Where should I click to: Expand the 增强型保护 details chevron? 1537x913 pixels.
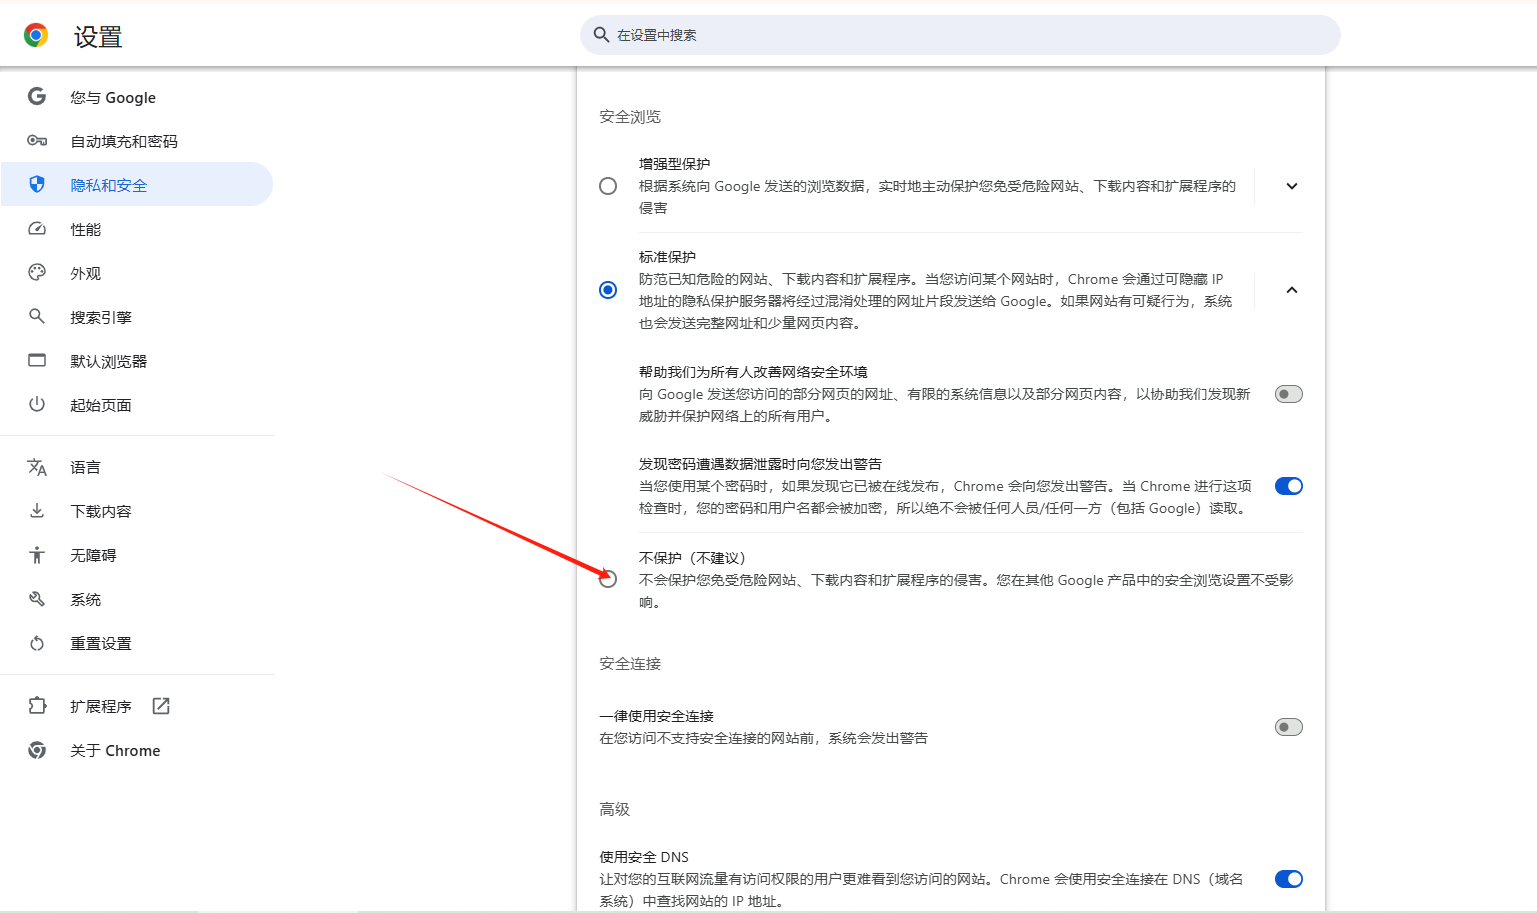[1292, 186]
